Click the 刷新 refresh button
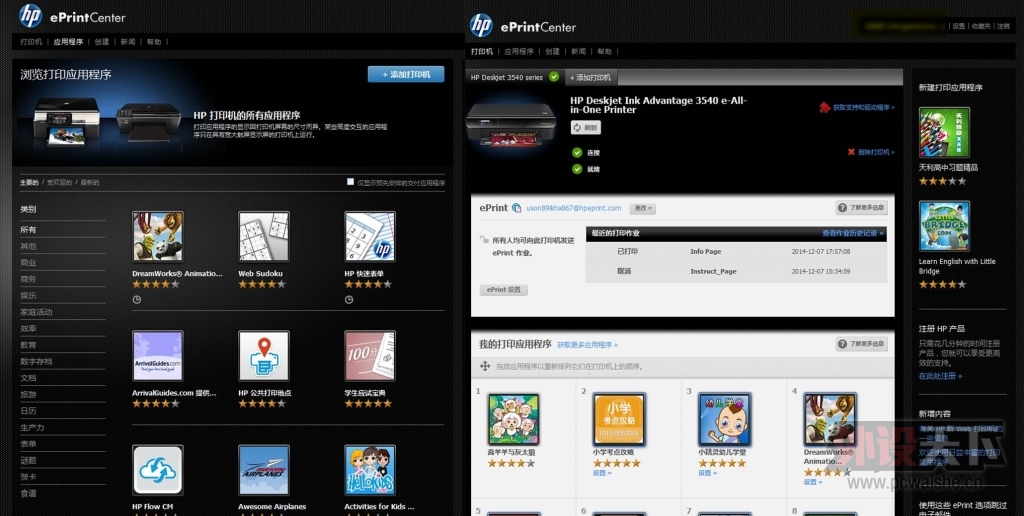Image resolution: width=1024 pixels, height=516 pixels. click(x=586, y=128)
